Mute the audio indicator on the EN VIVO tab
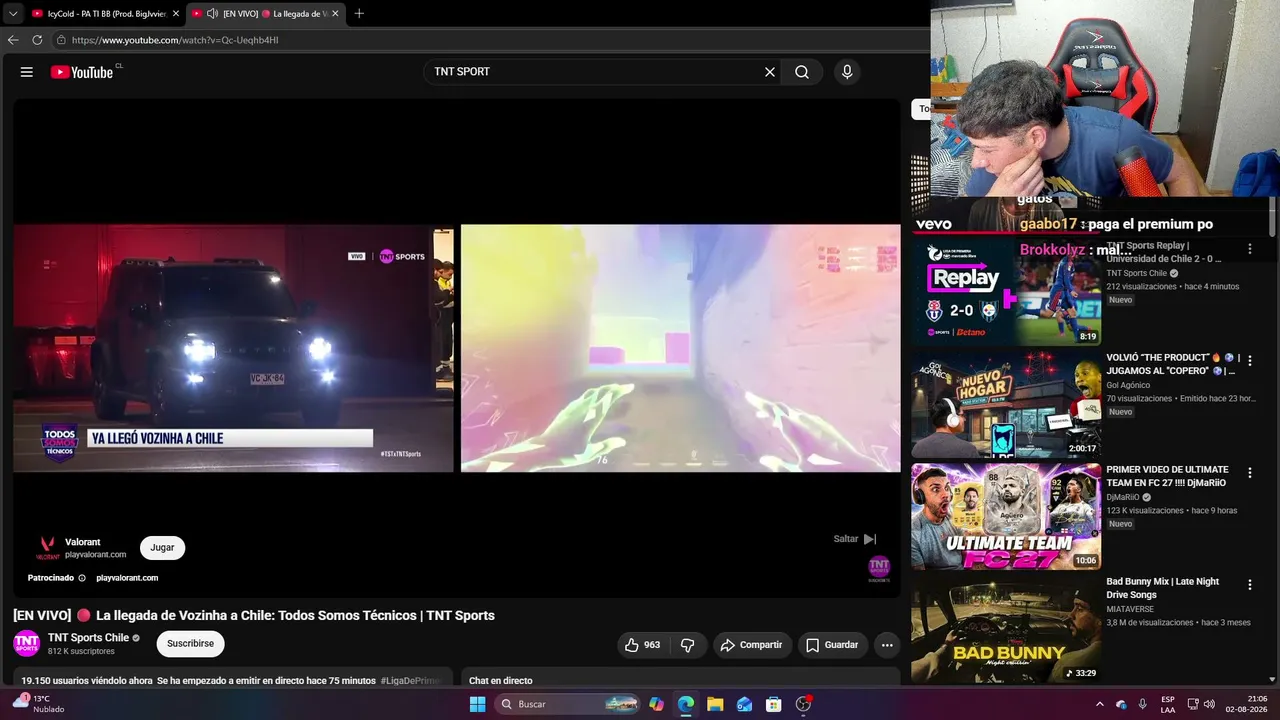This screenshot has width=1280, height=720. [212, 14]
